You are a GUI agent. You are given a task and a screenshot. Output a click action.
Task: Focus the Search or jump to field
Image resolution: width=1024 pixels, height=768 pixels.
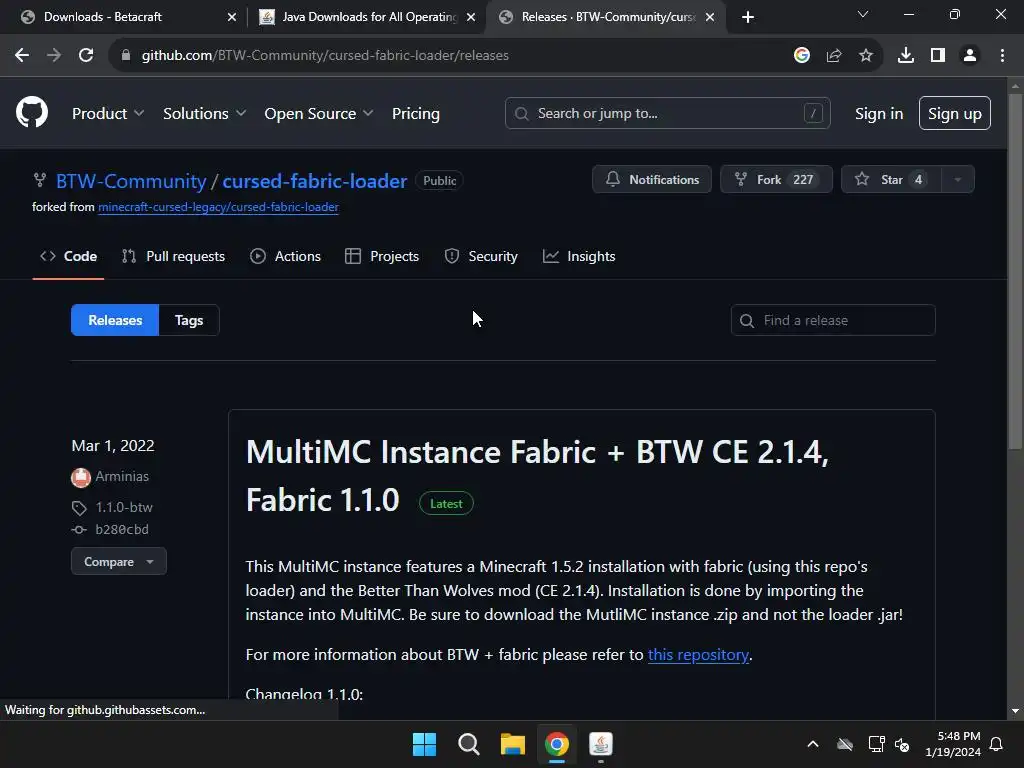[667, 113]
